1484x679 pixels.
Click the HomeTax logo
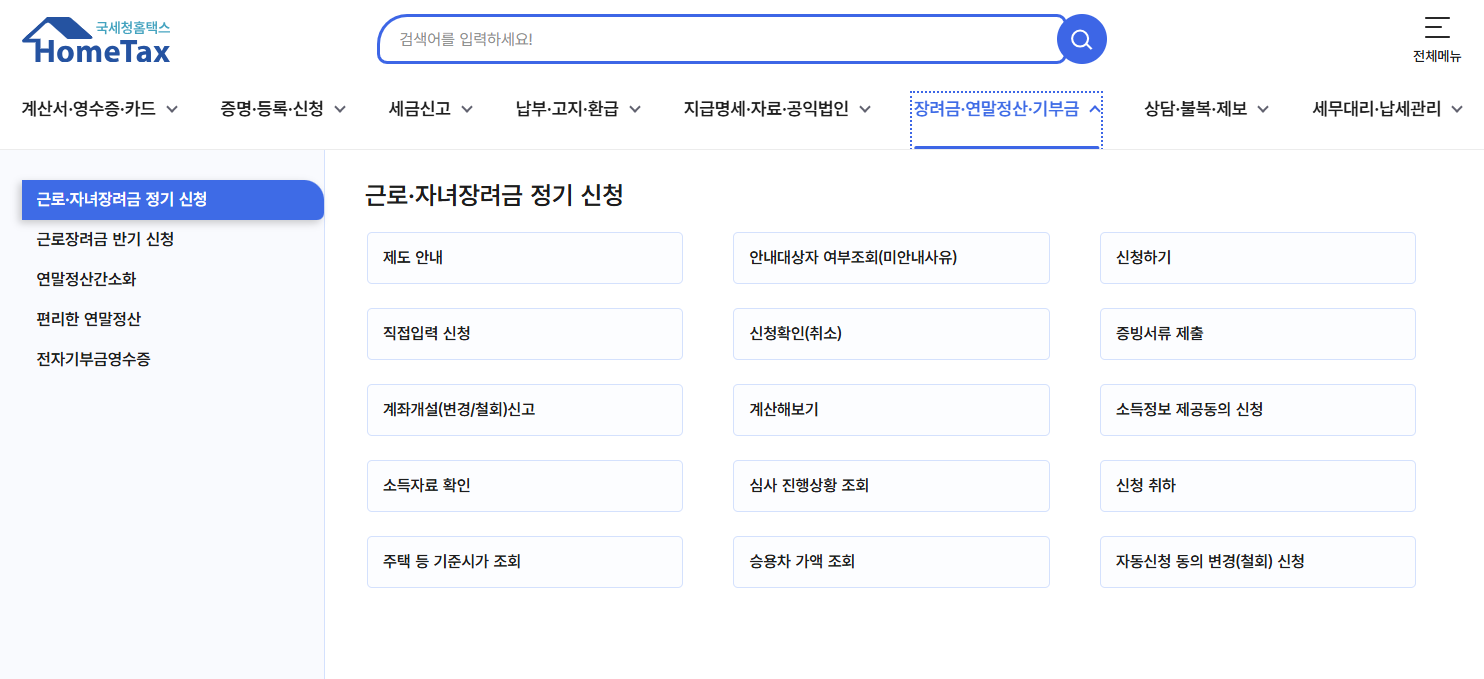pyautogui.click(x=95, y=39)
